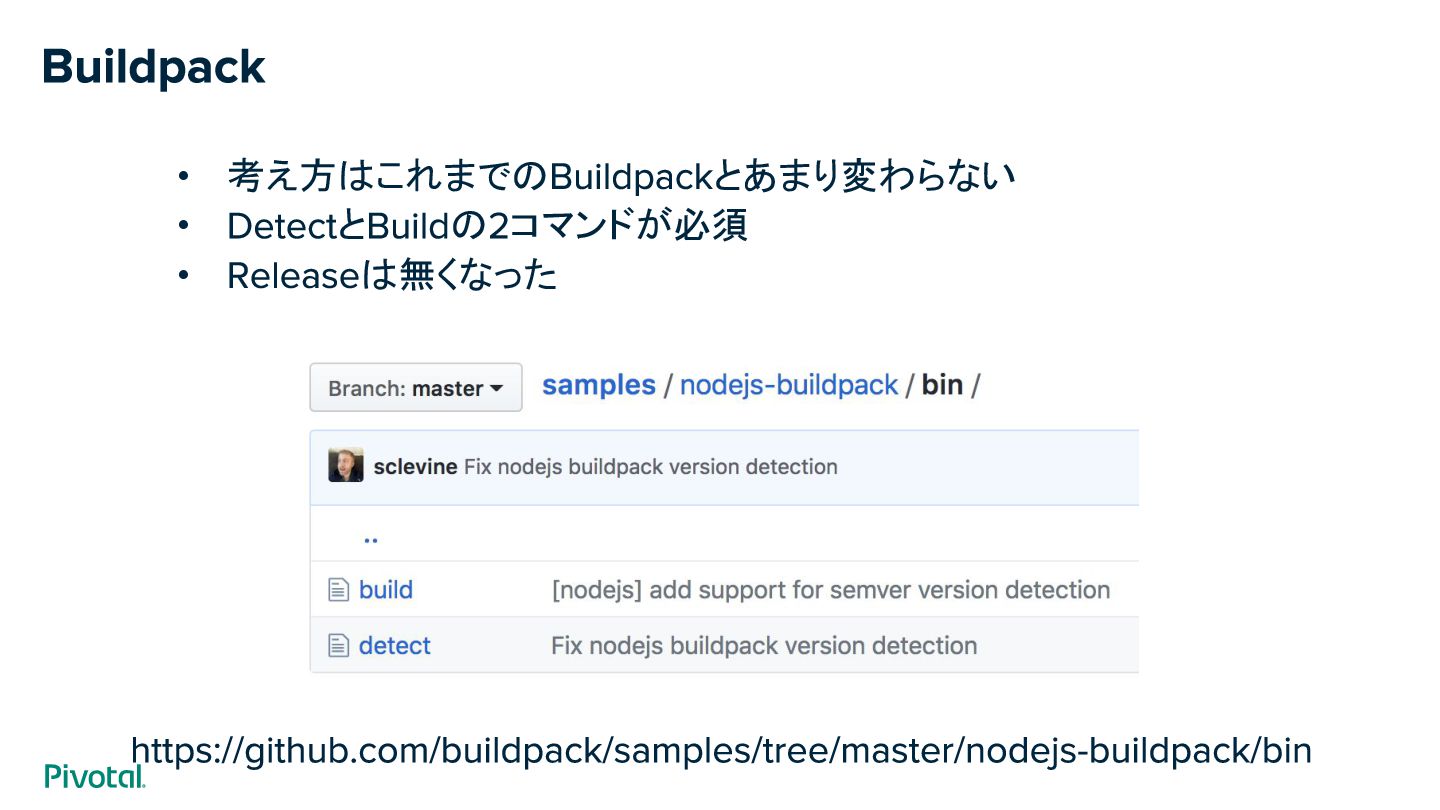The image size is (1440, 810).
Task: Open the semver version detection commit message
Action: [831, 590]
